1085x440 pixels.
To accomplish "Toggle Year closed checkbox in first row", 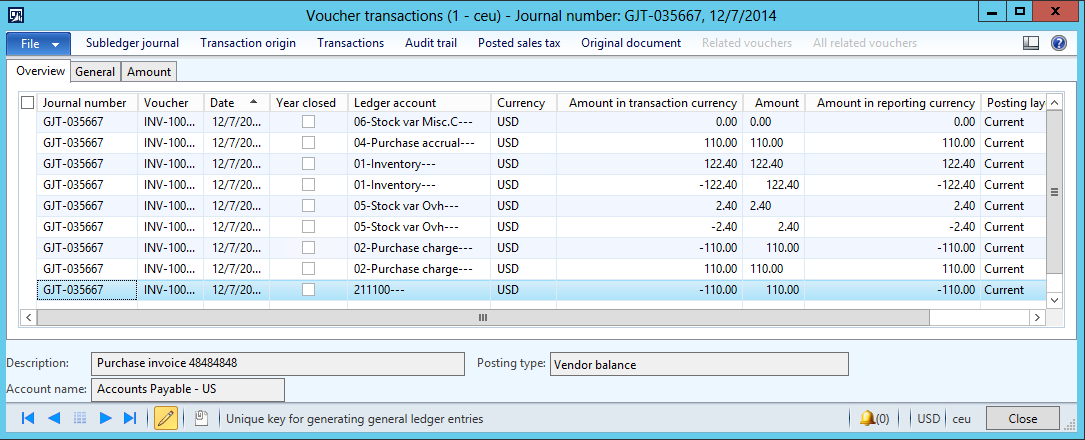I will (309, 122).
